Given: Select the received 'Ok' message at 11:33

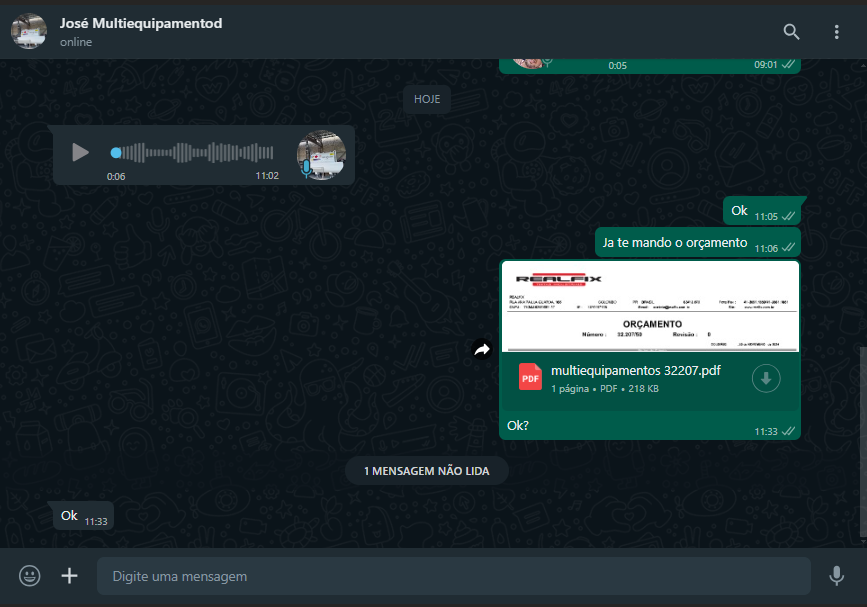Looking at the screenshot, I should 70,516.
